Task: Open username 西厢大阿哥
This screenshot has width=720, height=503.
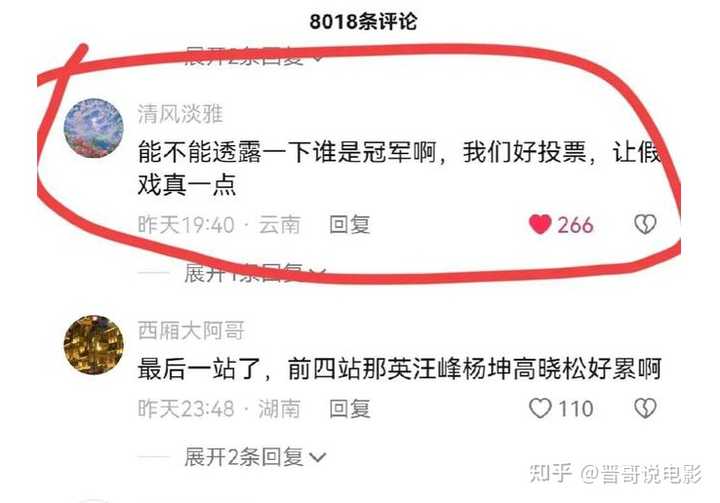Action: [191, 330]
